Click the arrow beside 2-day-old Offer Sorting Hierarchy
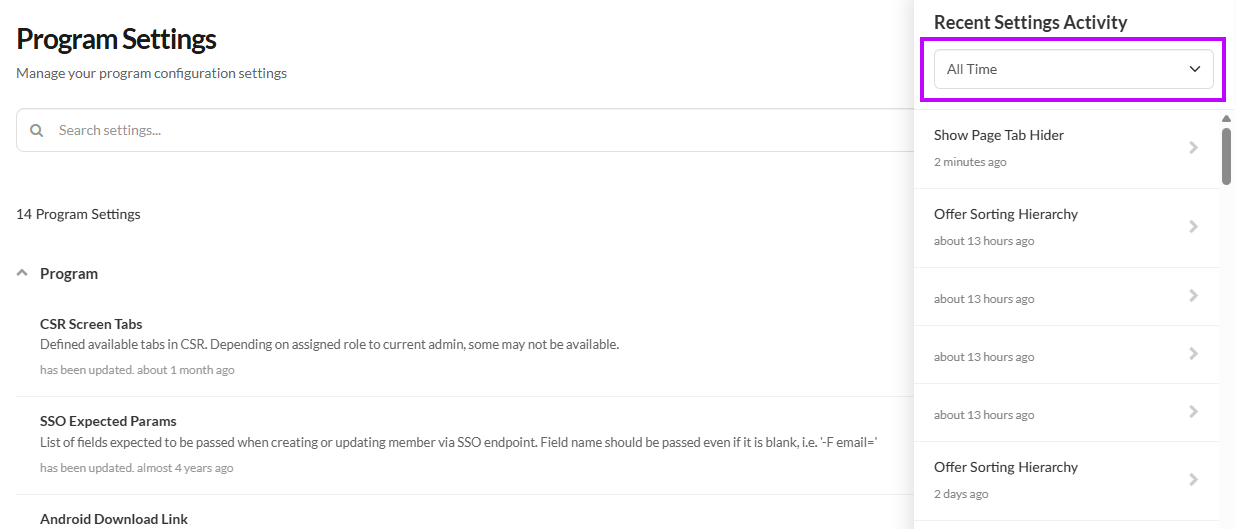This screenshot has height=529, width=1236. [1193, 480]
